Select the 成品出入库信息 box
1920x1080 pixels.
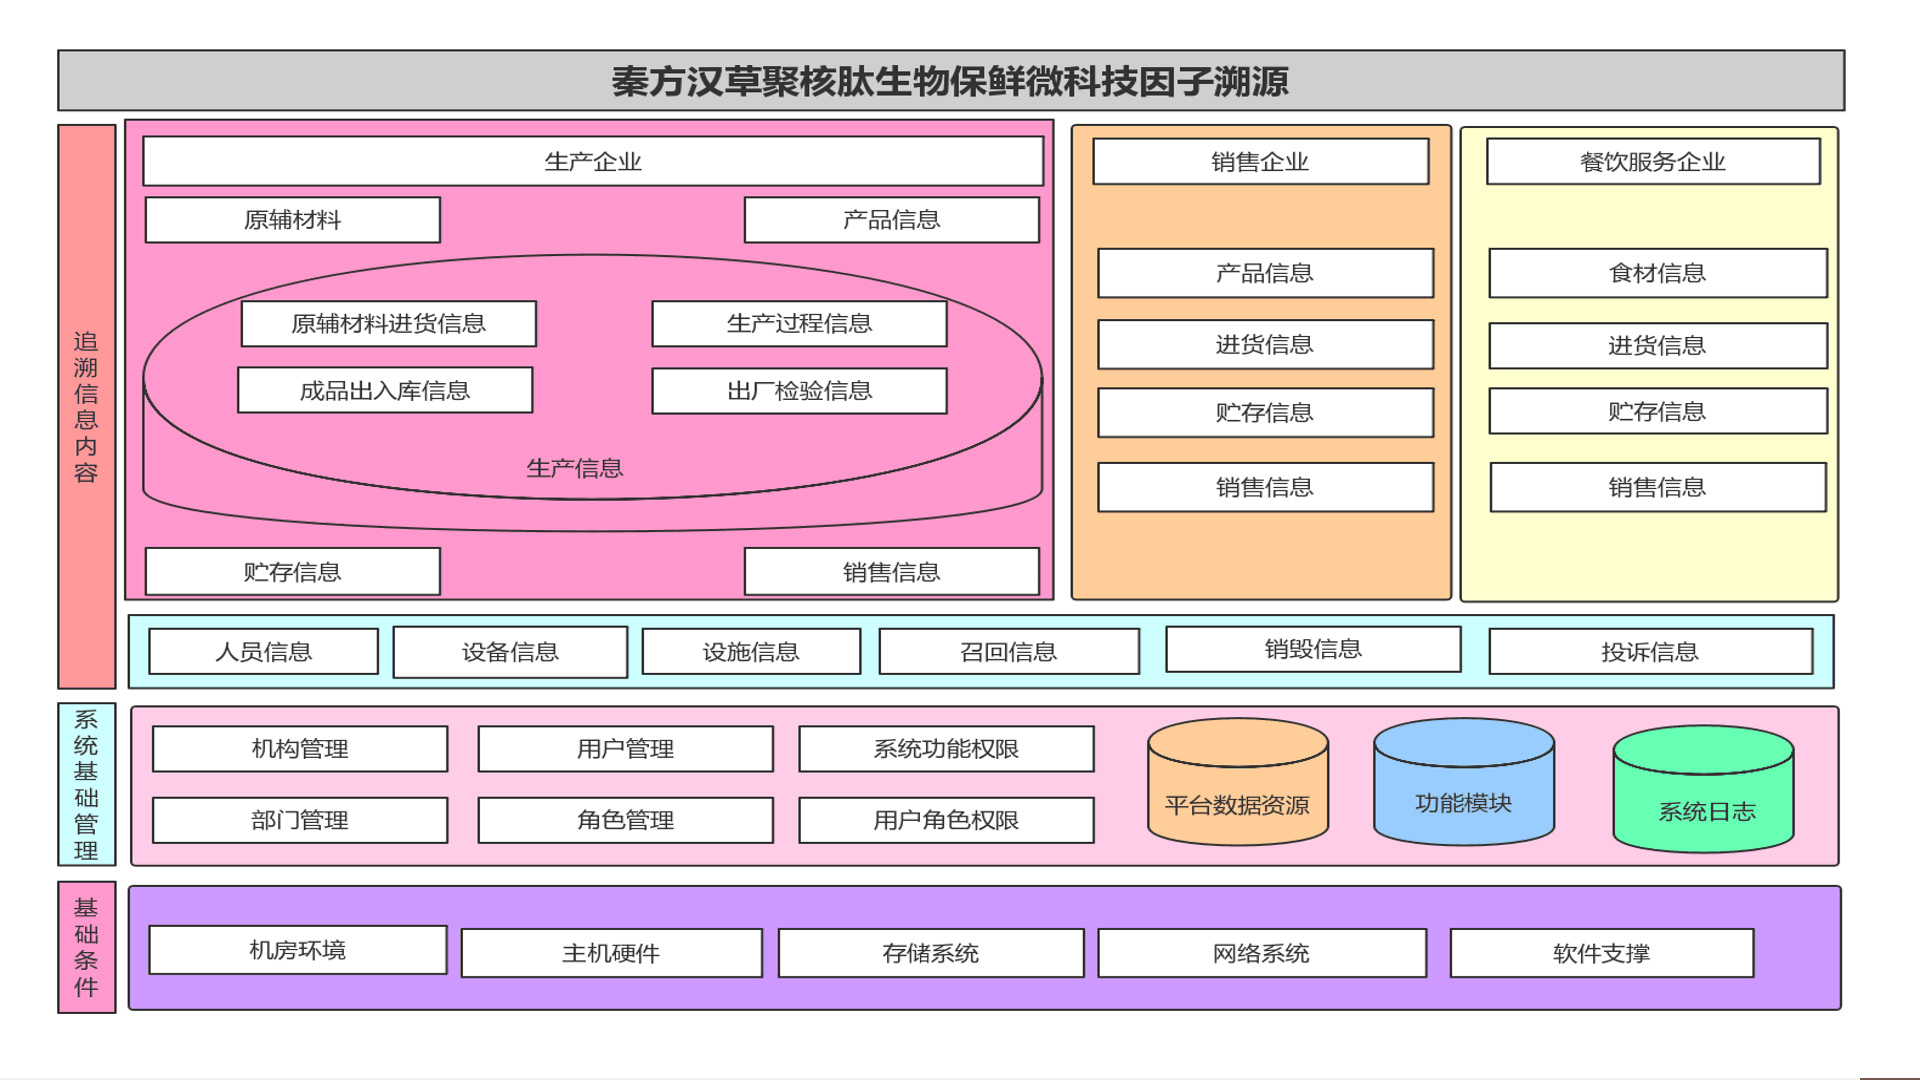(385, 391)
